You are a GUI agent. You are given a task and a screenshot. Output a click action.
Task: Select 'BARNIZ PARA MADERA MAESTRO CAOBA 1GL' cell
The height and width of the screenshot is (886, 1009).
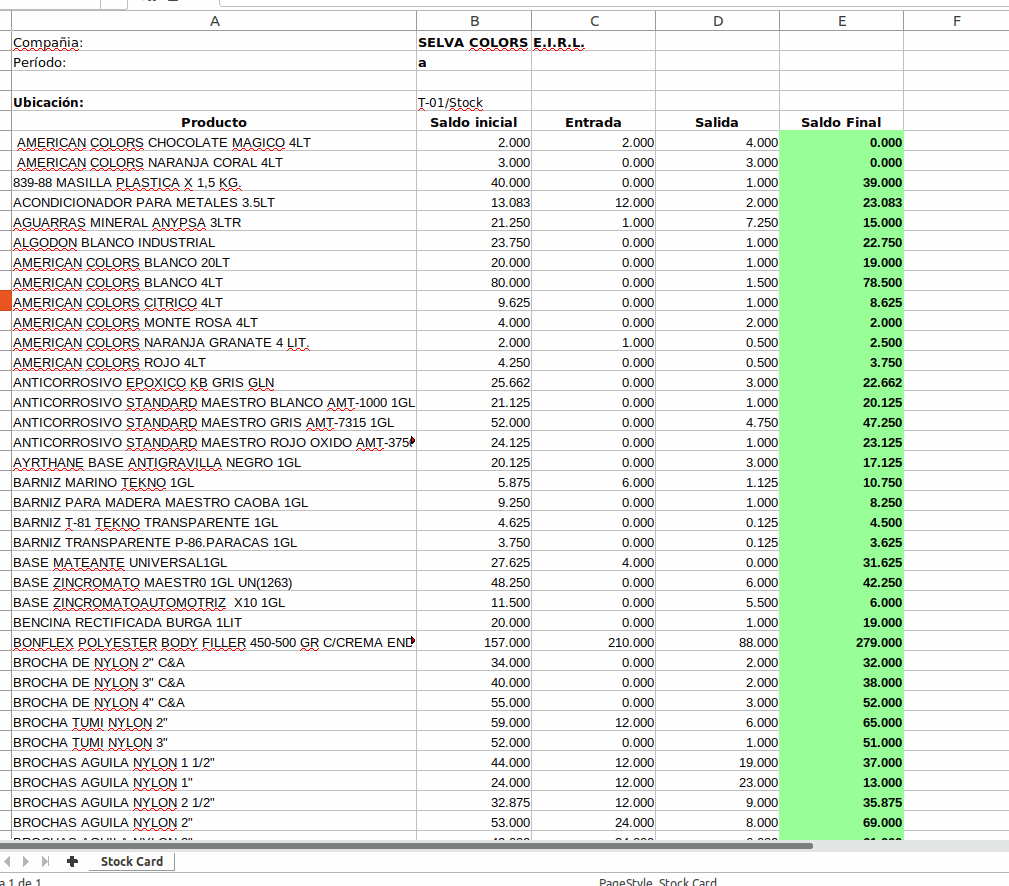[214, 502]
